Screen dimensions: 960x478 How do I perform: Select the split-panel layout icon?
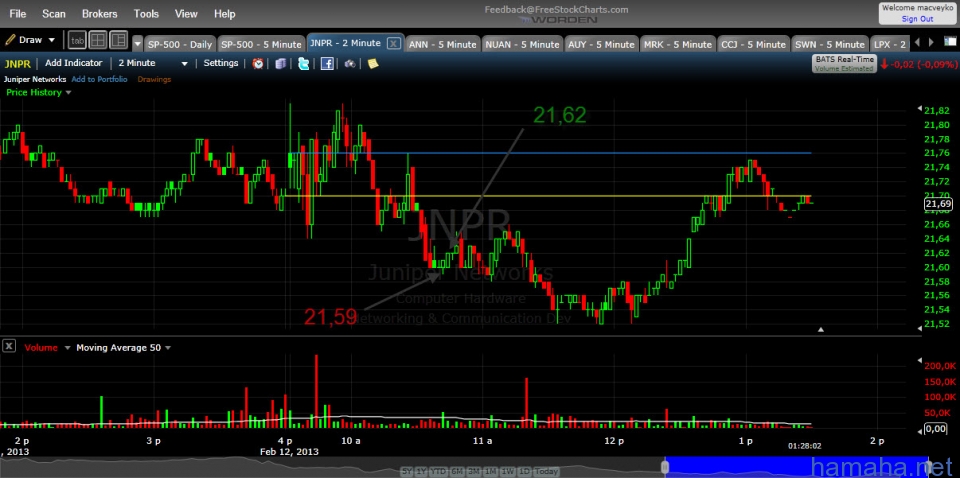pyautogui.click(x=118, y=40)
